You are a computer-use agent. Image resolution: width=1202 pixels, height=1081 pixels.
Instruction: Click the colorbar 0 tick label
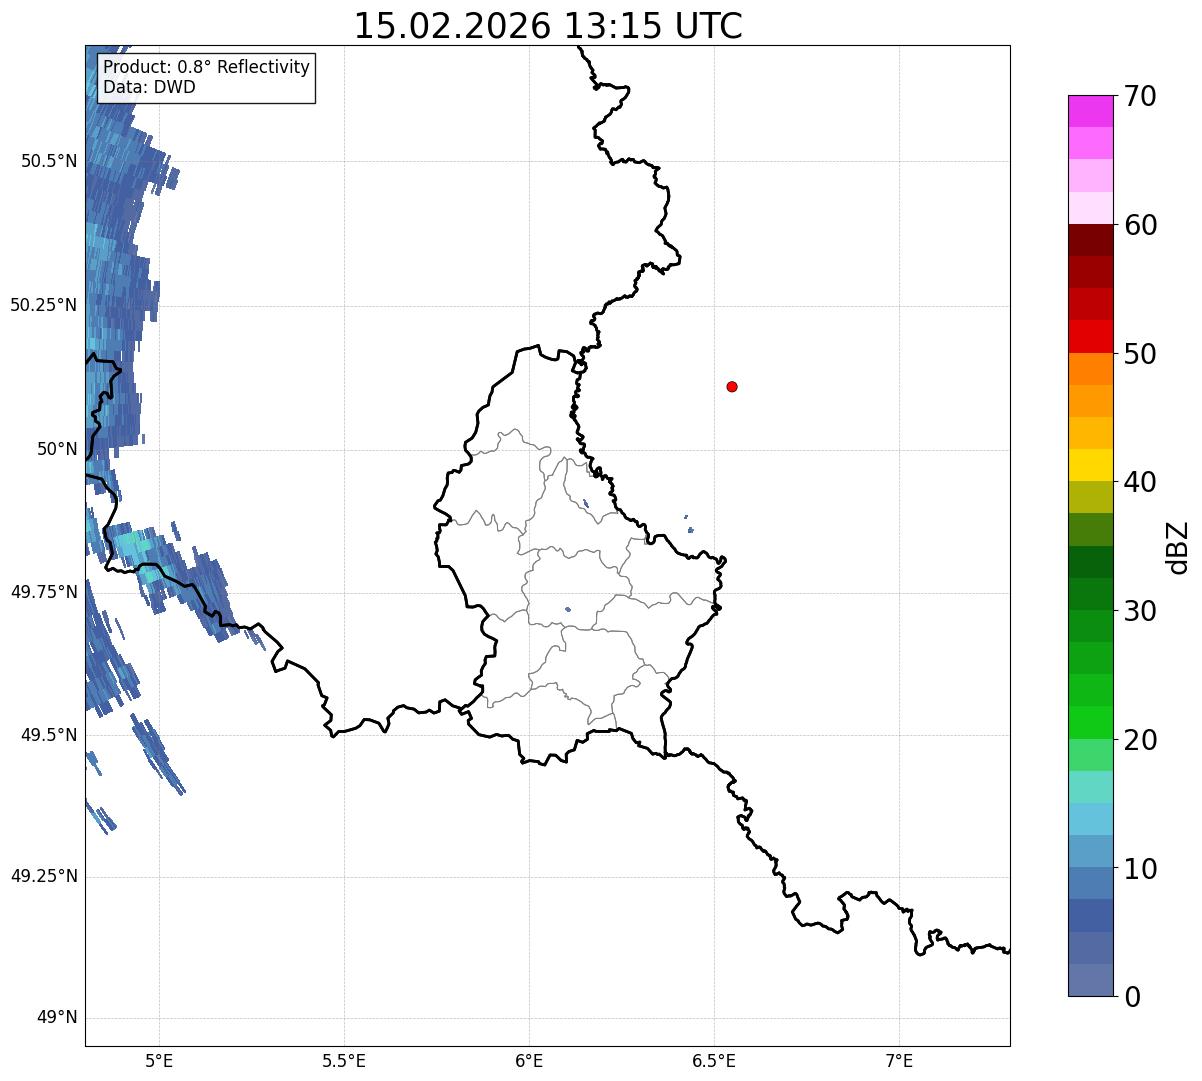coord(1132,997)
